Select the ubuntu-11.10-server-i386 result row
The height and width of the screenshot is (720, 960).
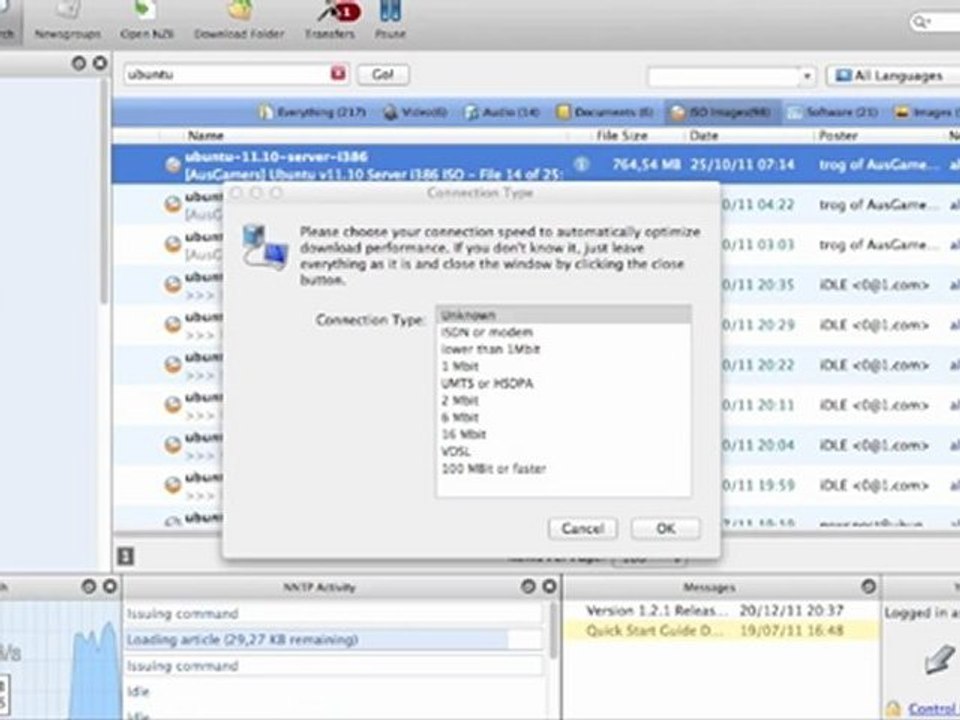click(536, 165)
